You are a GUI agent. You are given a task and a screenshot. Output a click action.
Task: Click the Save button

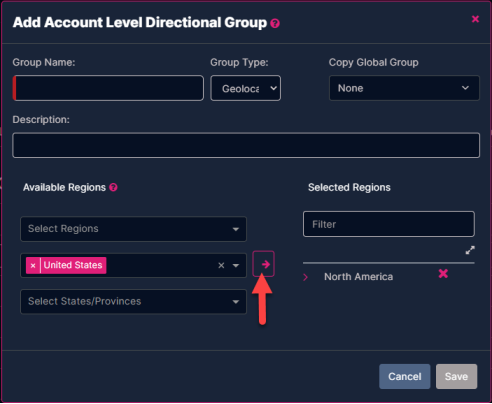coord(457,377)
